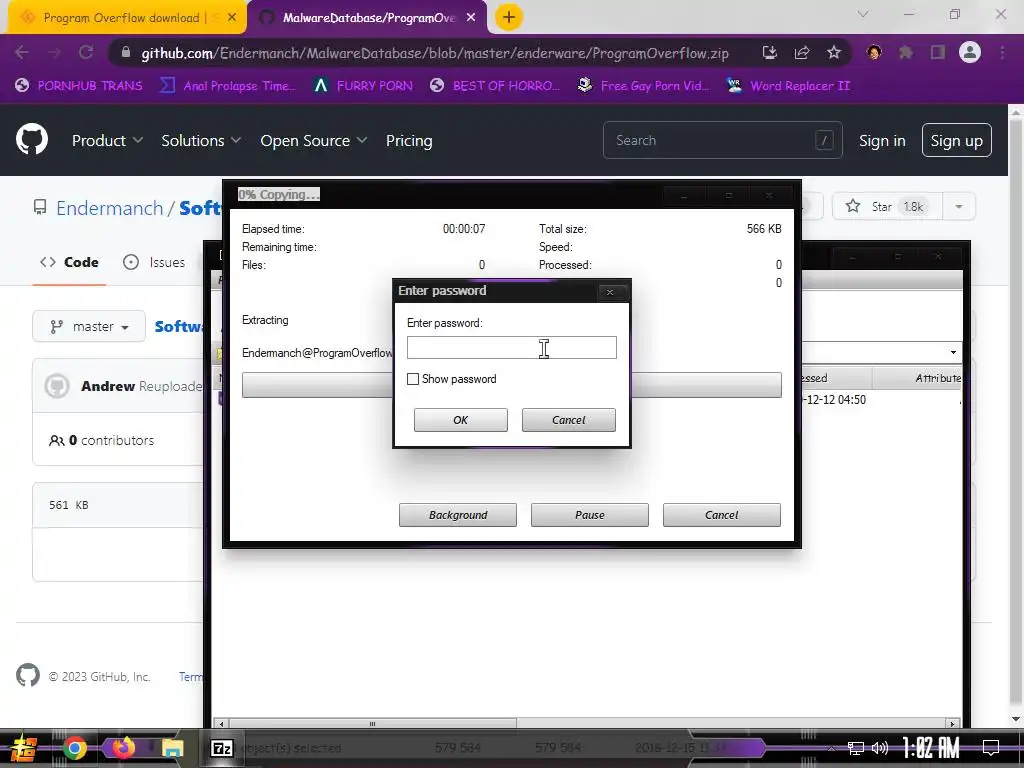Click the repository icon beside Endermanch
The width and height of the screenshot is (1024, 768).
[40, 208]
